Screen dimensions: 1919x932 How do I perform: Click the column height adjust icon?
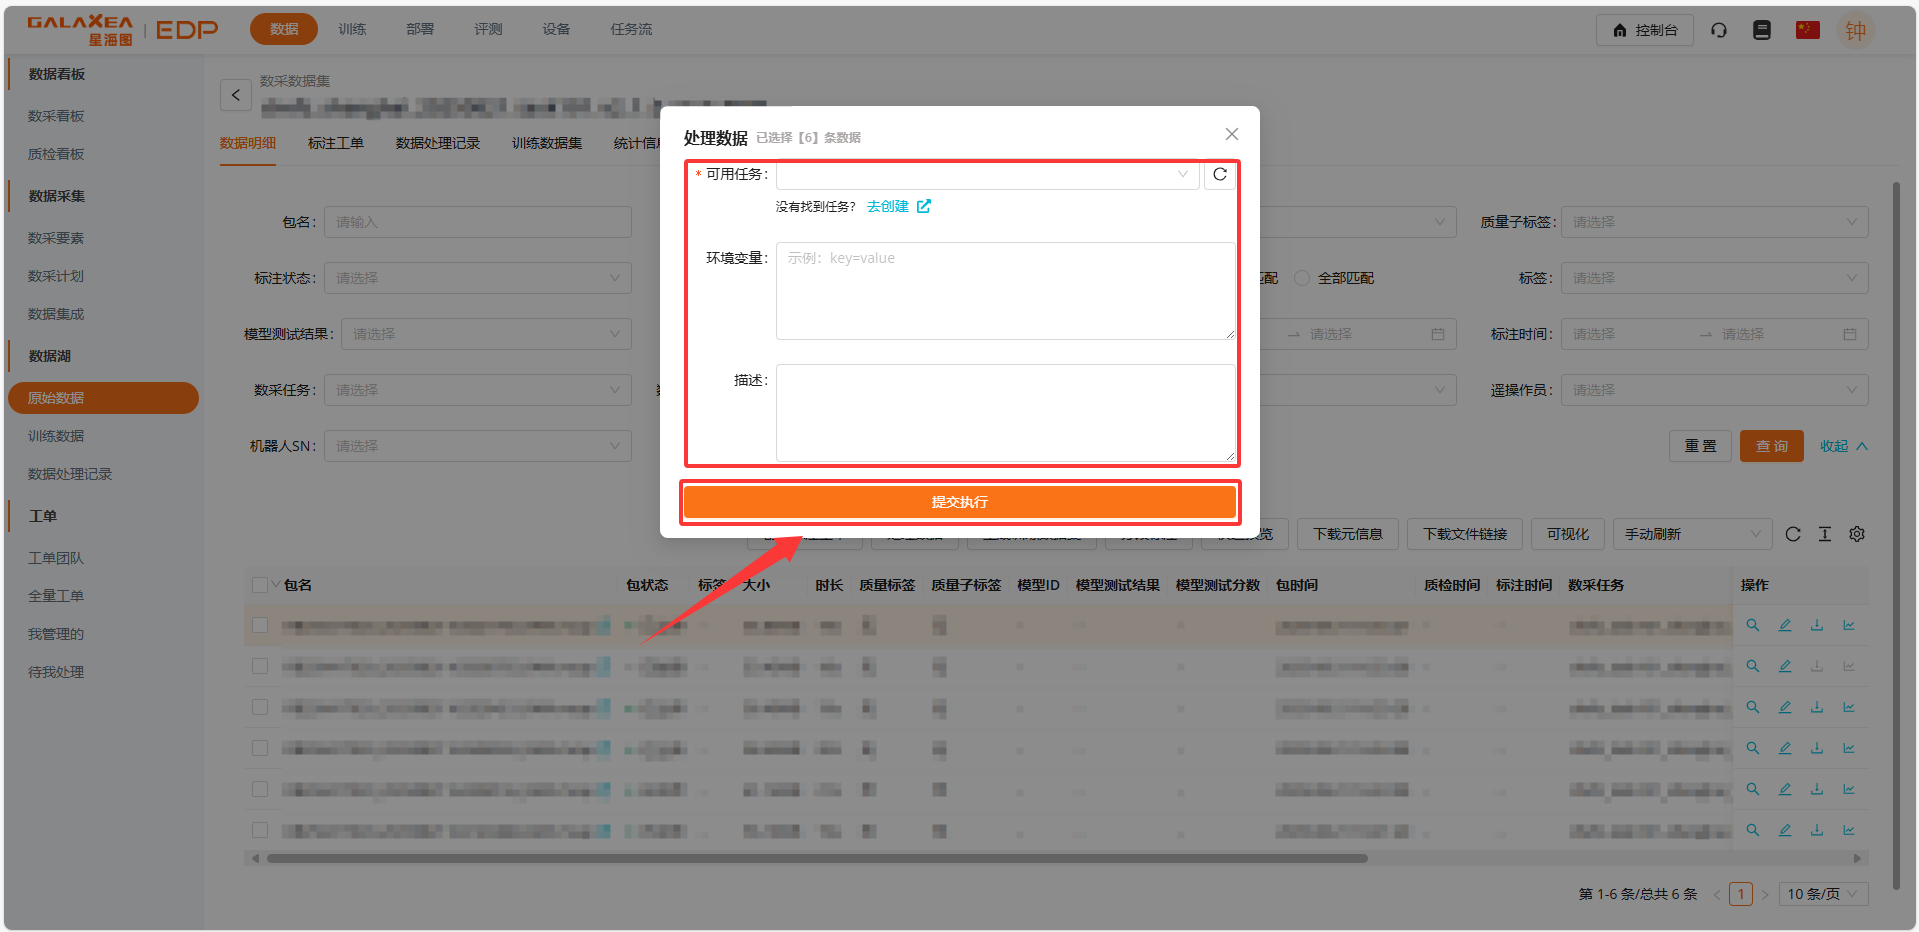[x=1824, y=534]
